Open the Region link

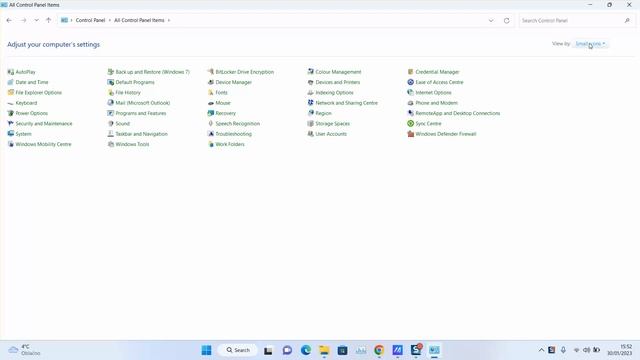[x=323, y=113]
